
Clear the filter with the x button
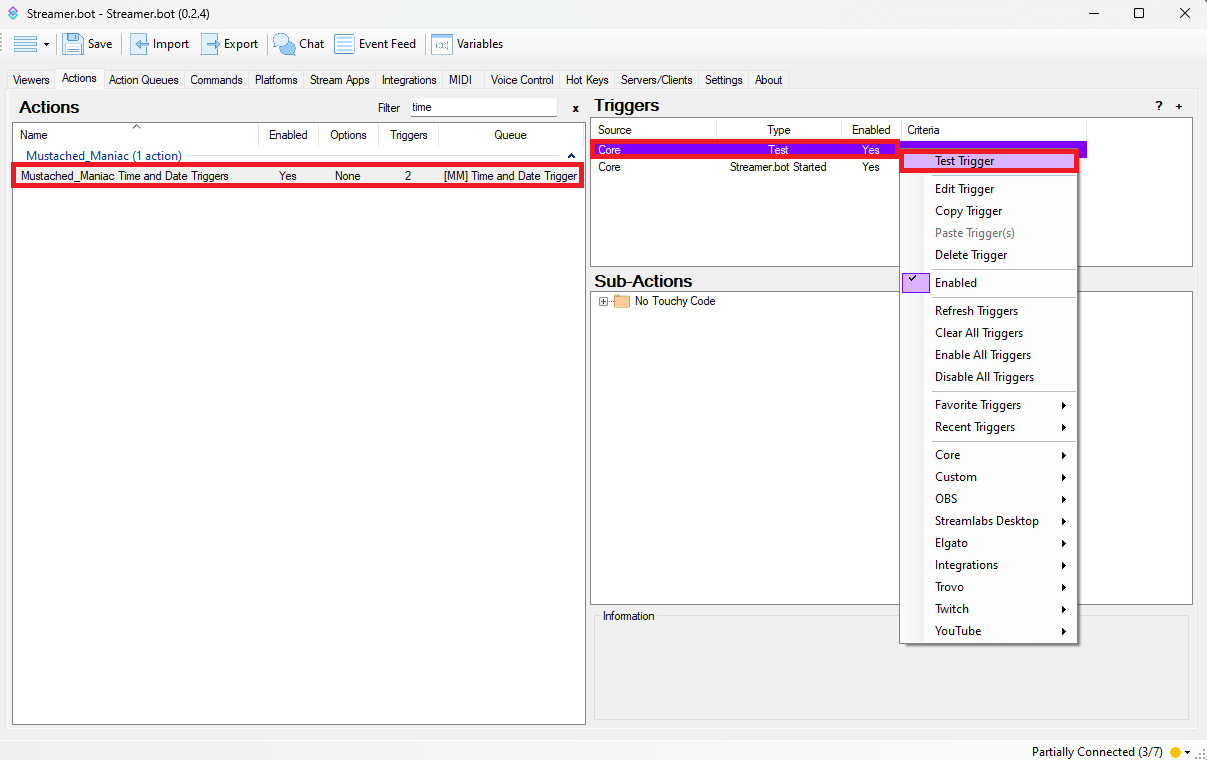point(575,108)
